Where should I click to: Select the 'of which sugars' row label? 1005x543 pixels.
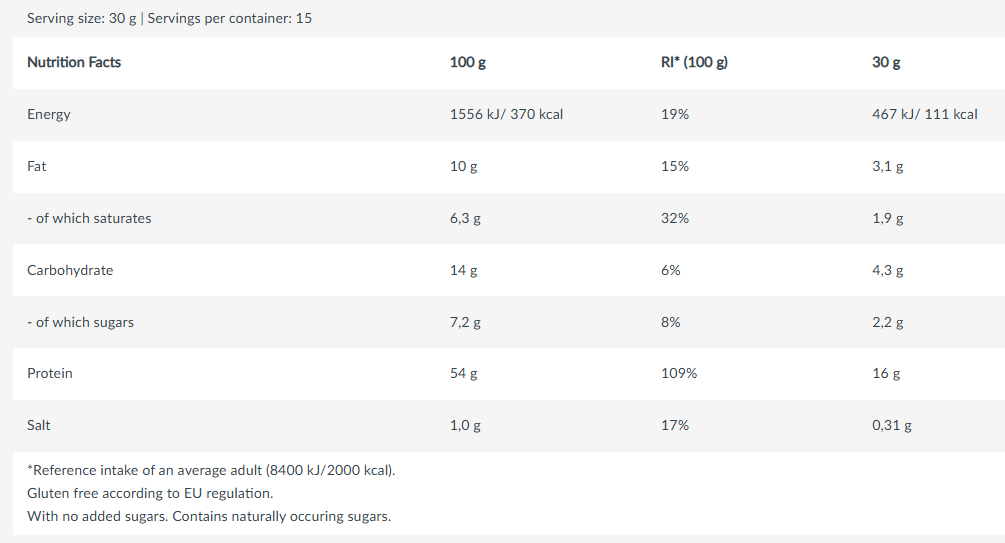point(80,322)
